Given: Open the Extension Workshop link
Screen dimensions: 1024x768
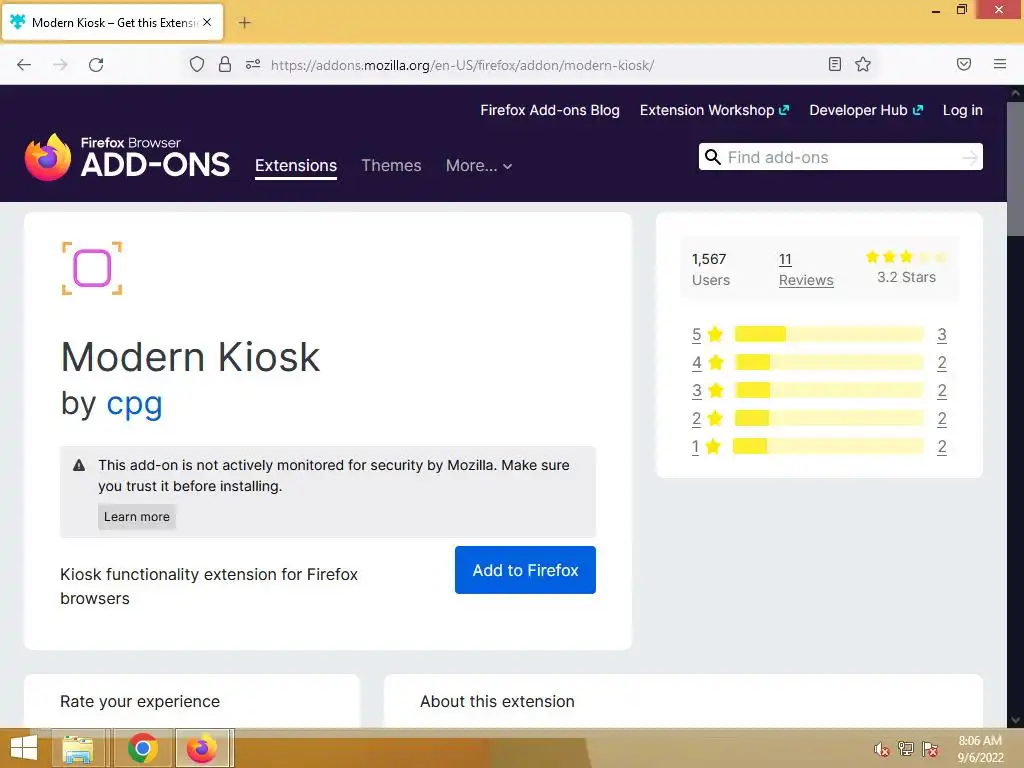Looking at the screenshot, I should (714, 110).
